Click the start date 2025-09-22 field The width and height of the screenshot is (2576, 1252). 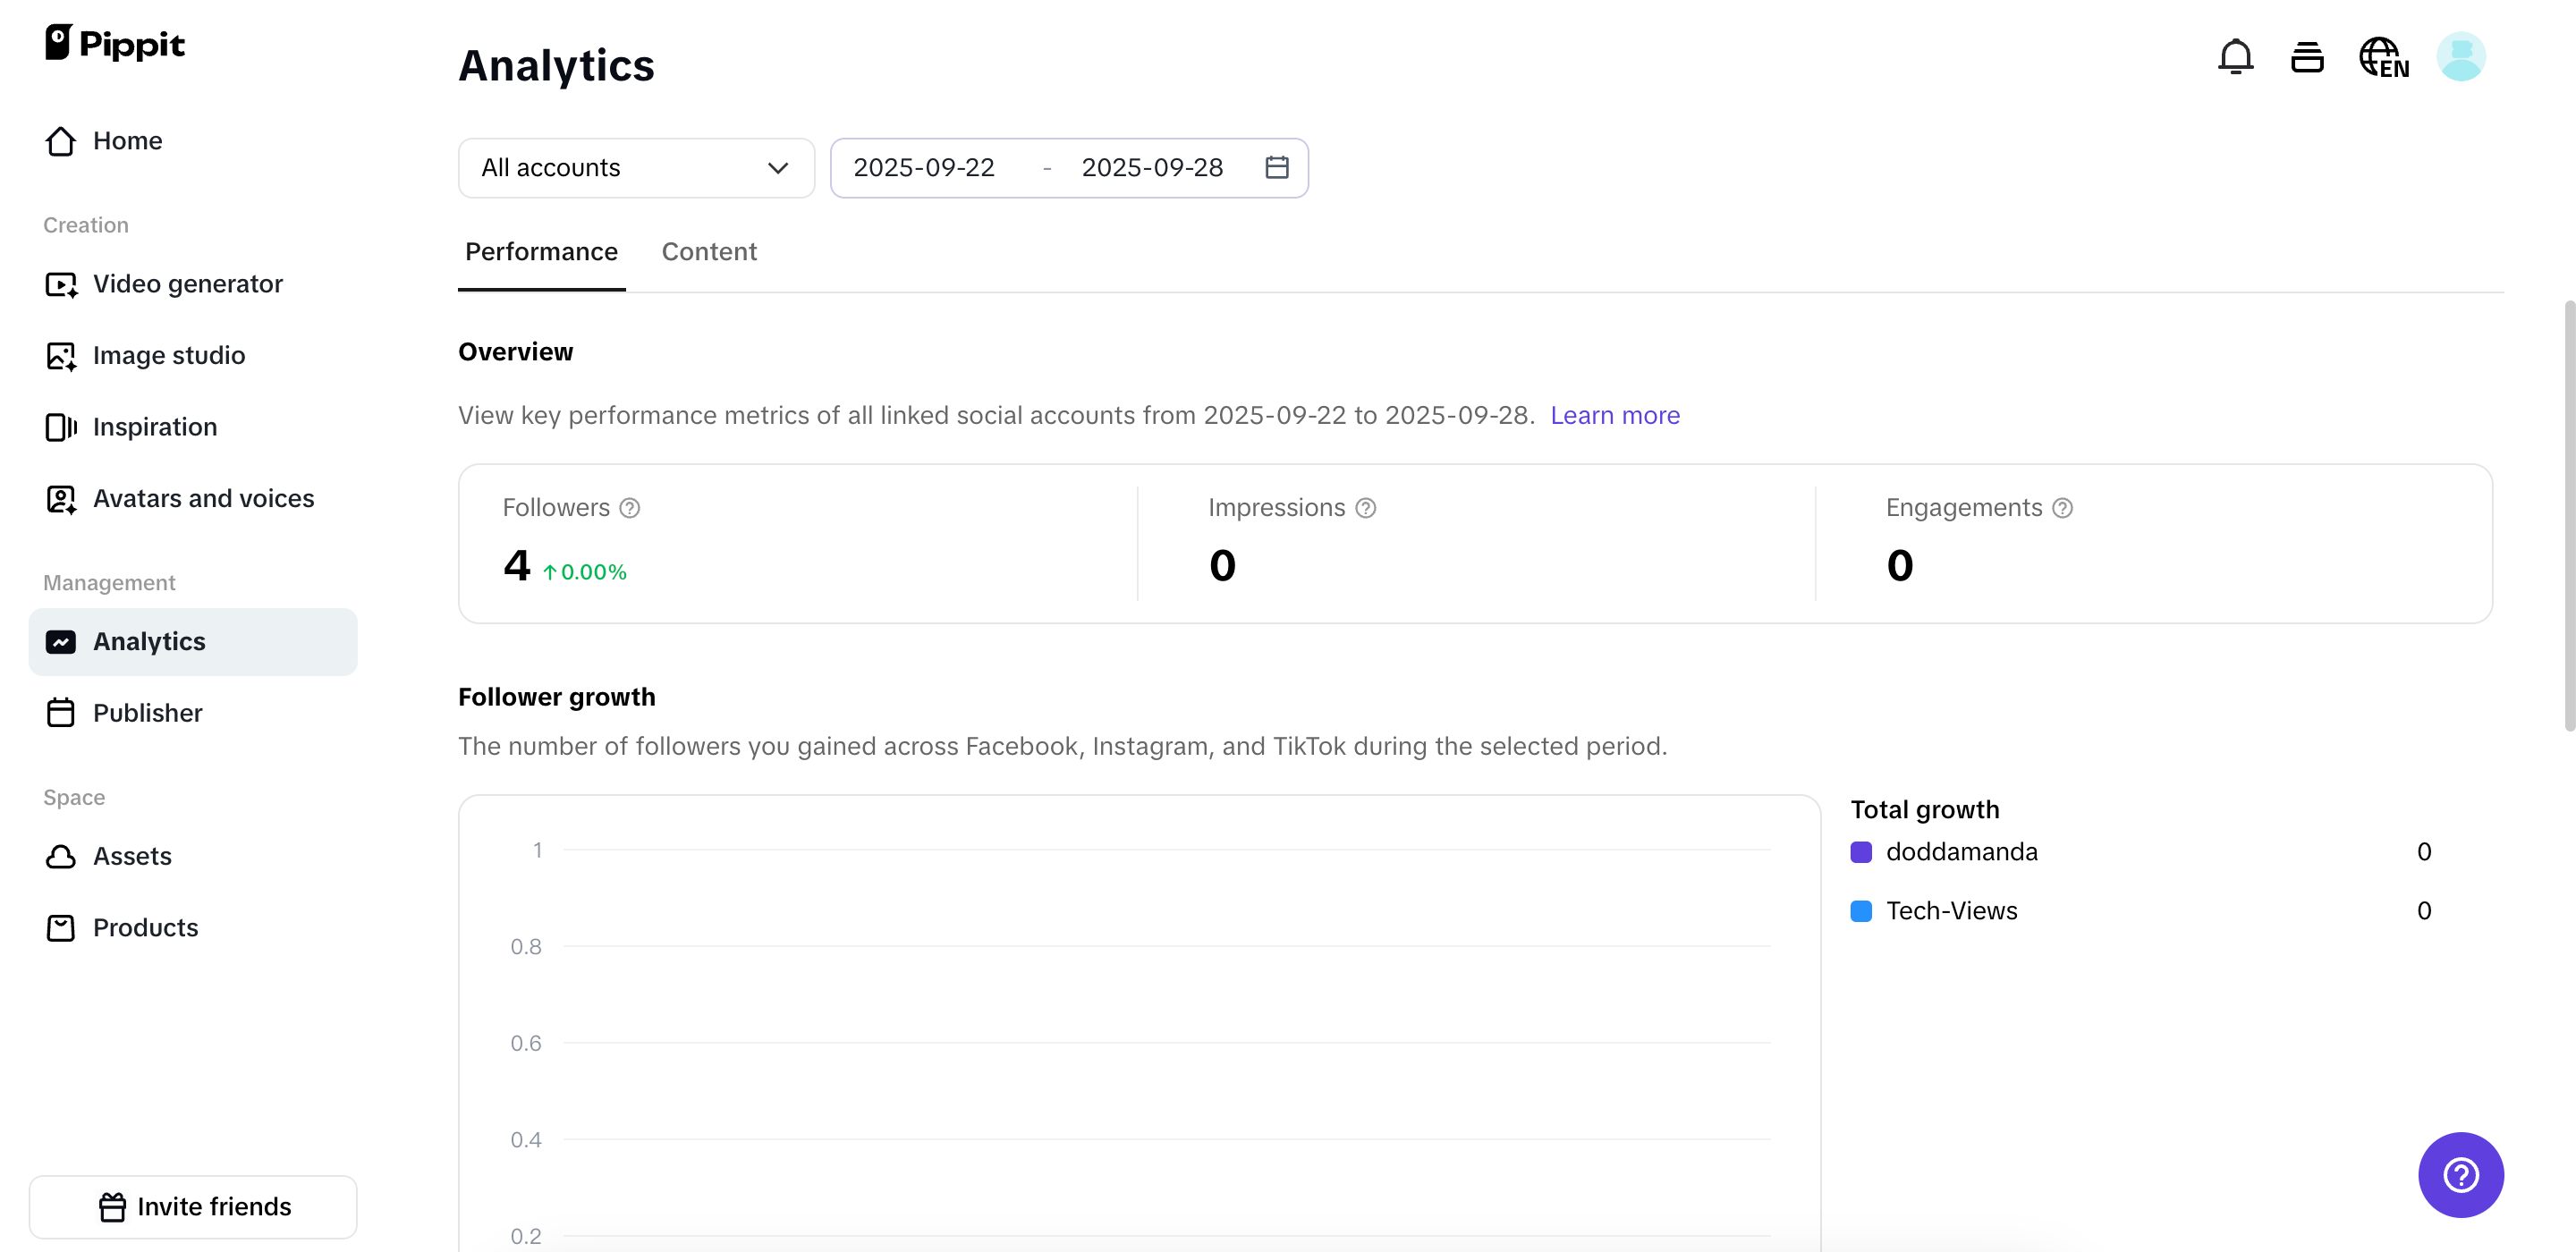tap(923, 168)
